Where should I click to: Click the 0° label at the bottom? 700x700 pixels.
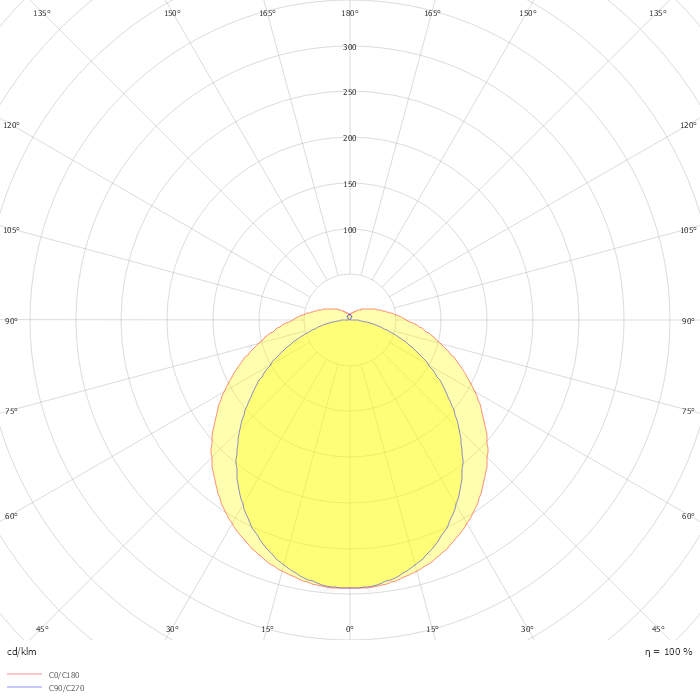[350, 629]
